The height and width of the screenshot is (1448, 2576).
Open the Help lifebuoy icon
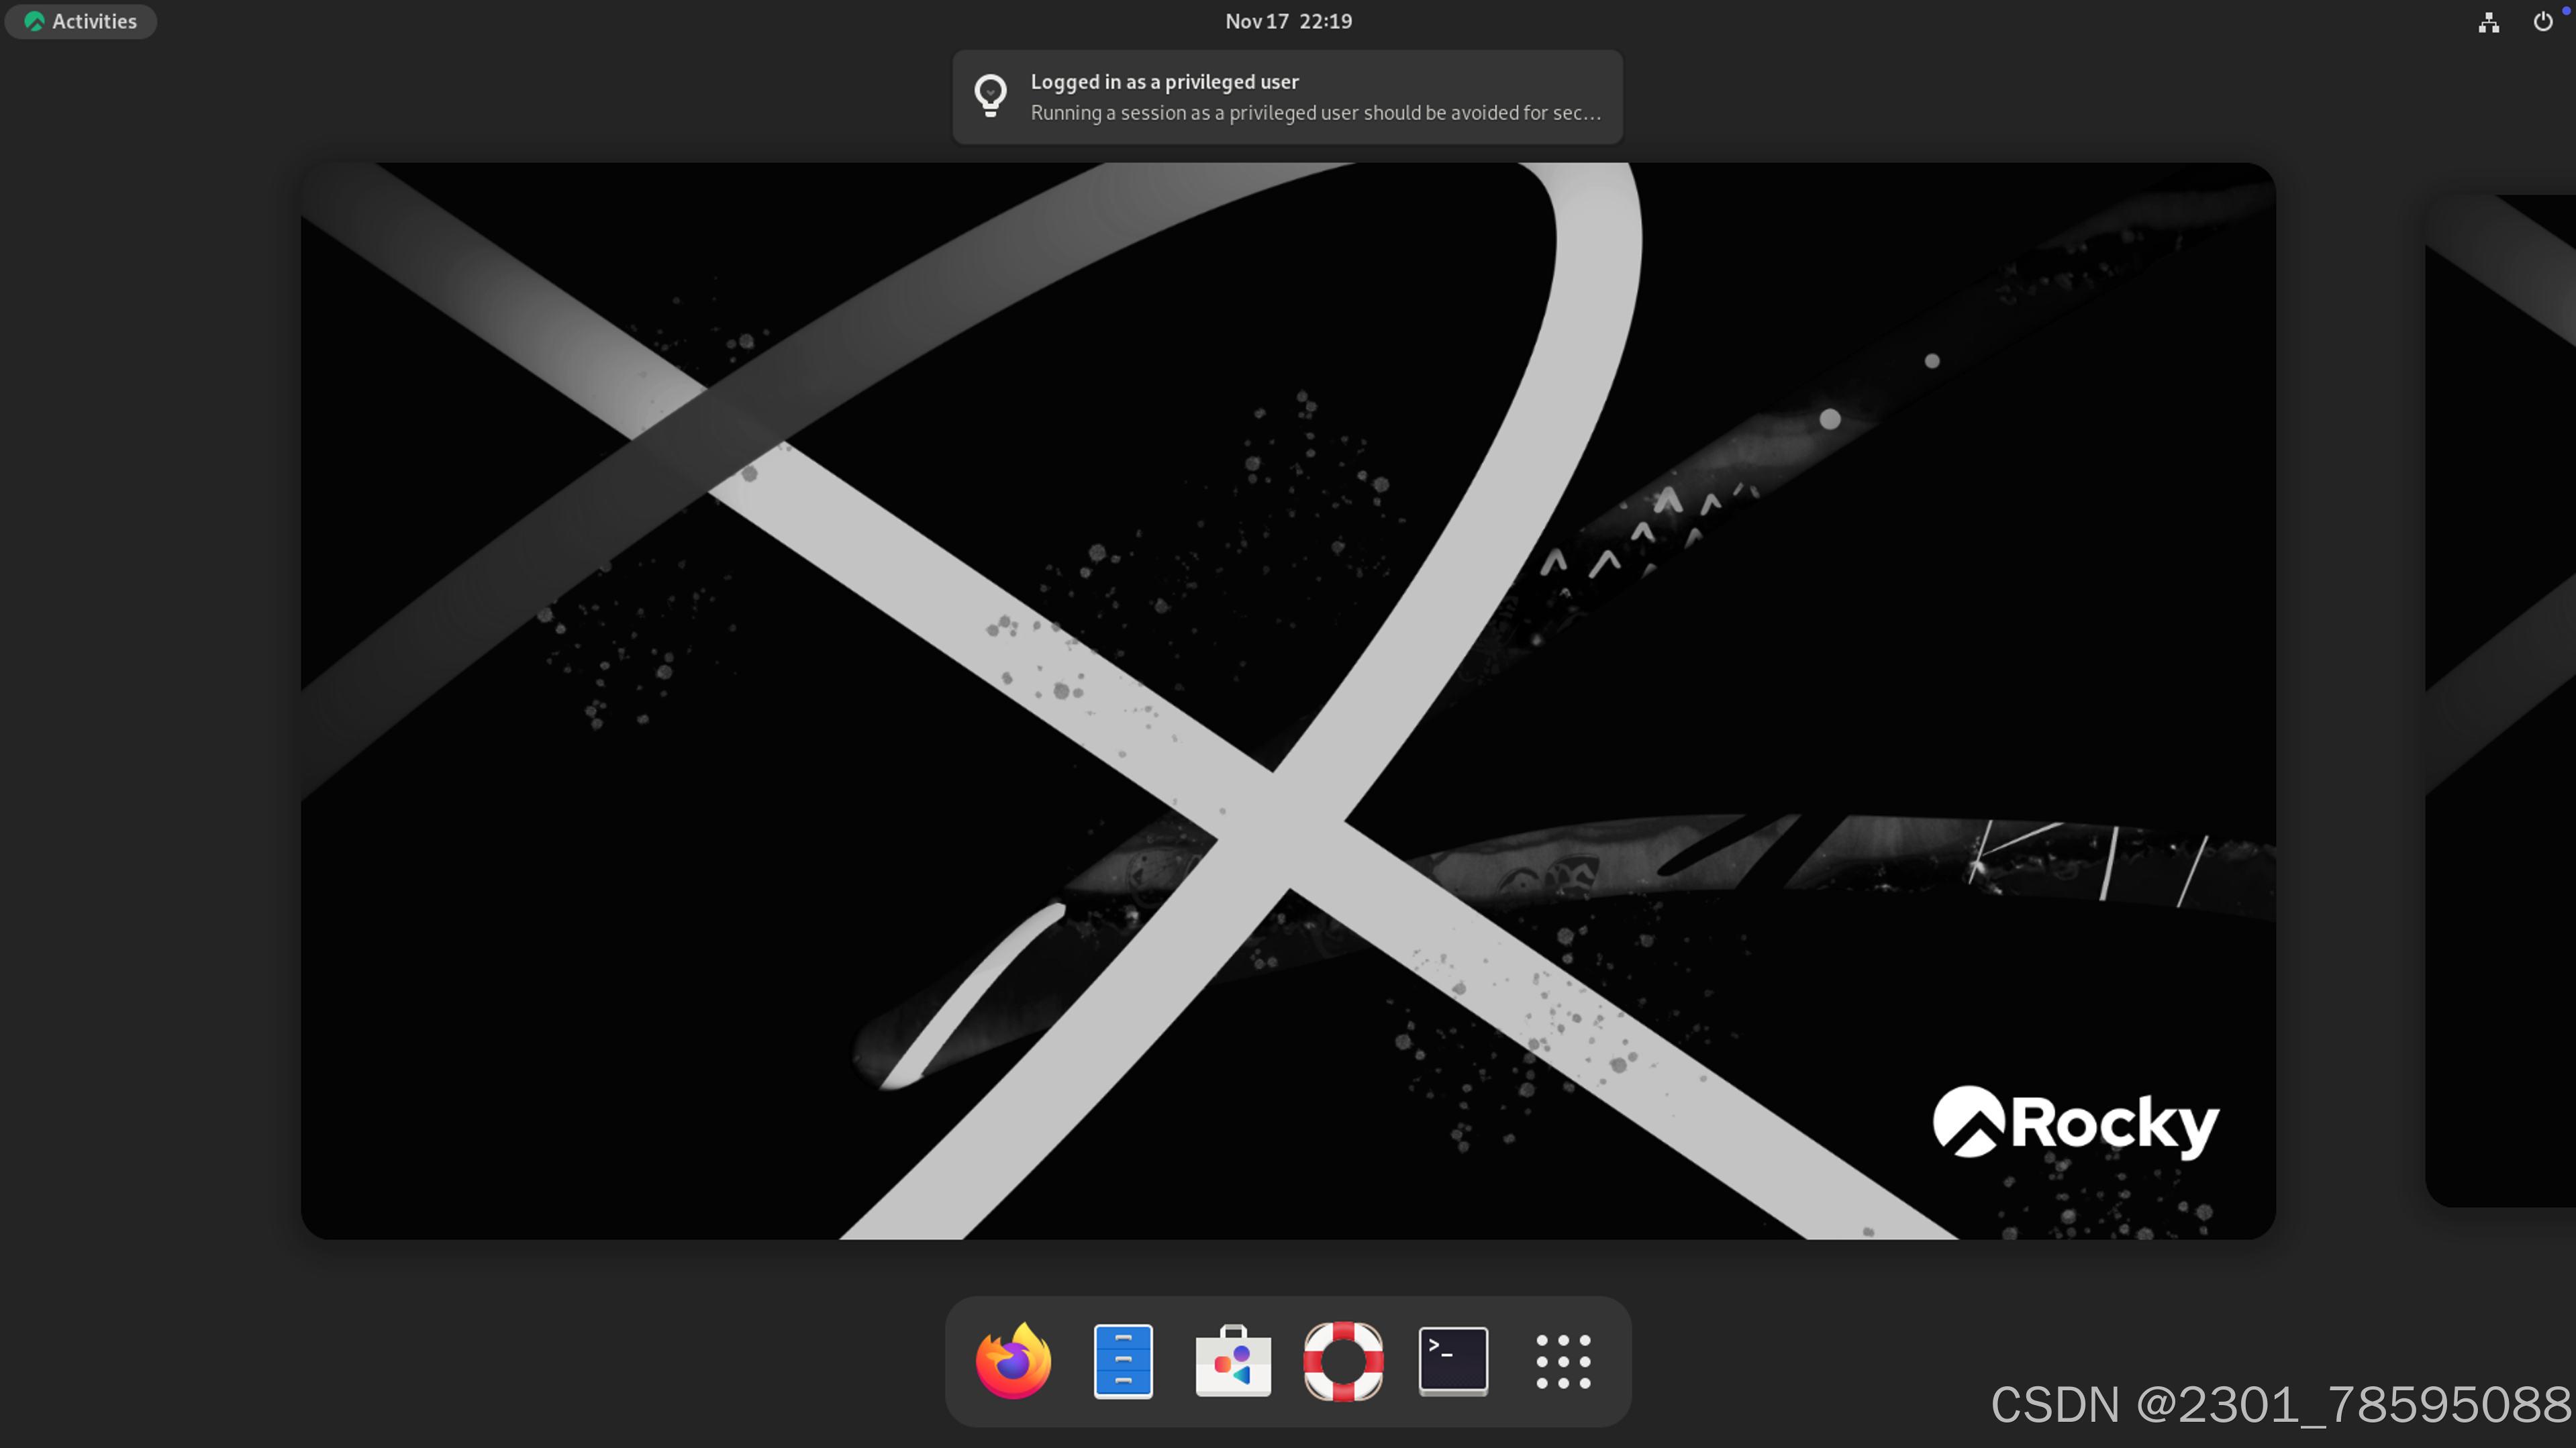point(1343,1361)
